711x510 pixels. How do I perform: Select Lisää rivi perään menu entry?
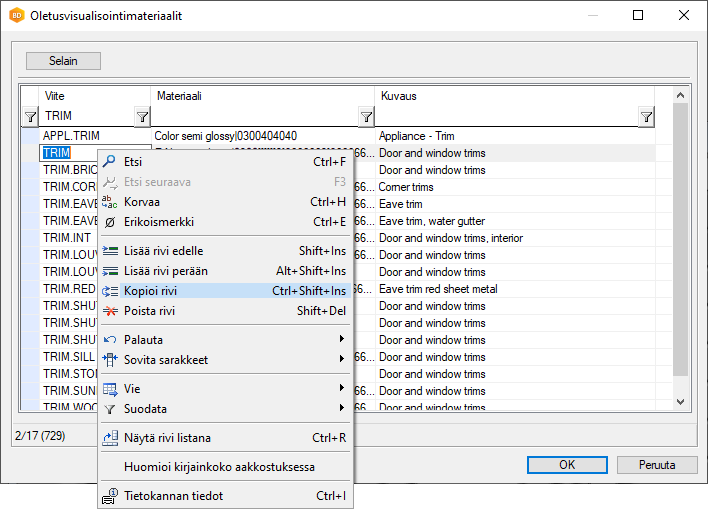(x=225, y=271)
